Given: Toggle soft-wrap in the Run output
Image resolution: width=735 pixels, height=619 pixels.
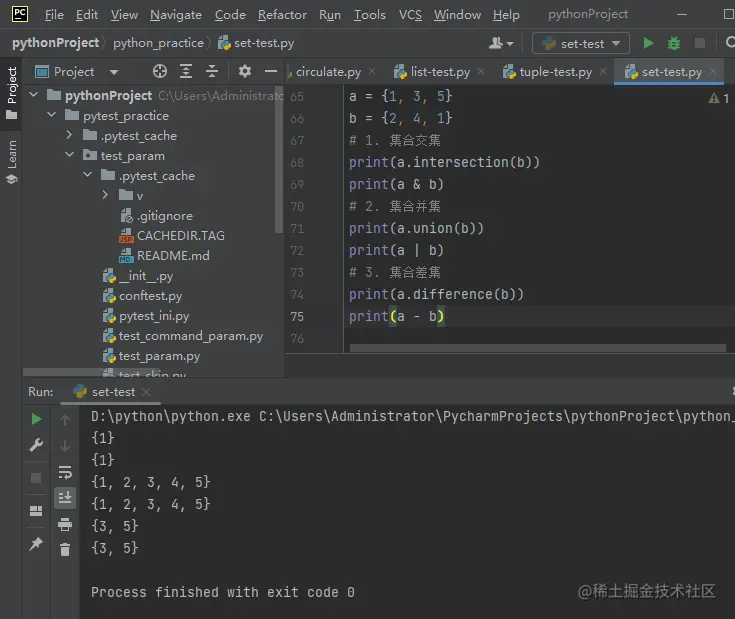Looking at the screenshot, I should coord(65,472).
